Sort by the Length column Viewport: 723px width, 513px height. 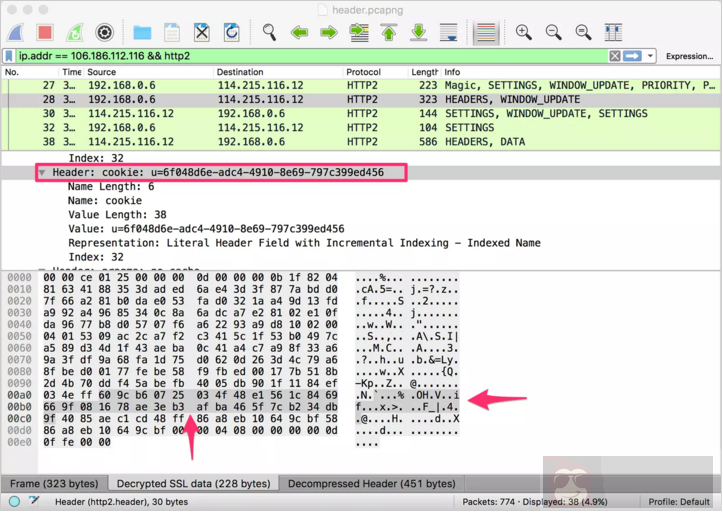pos(424,72)
